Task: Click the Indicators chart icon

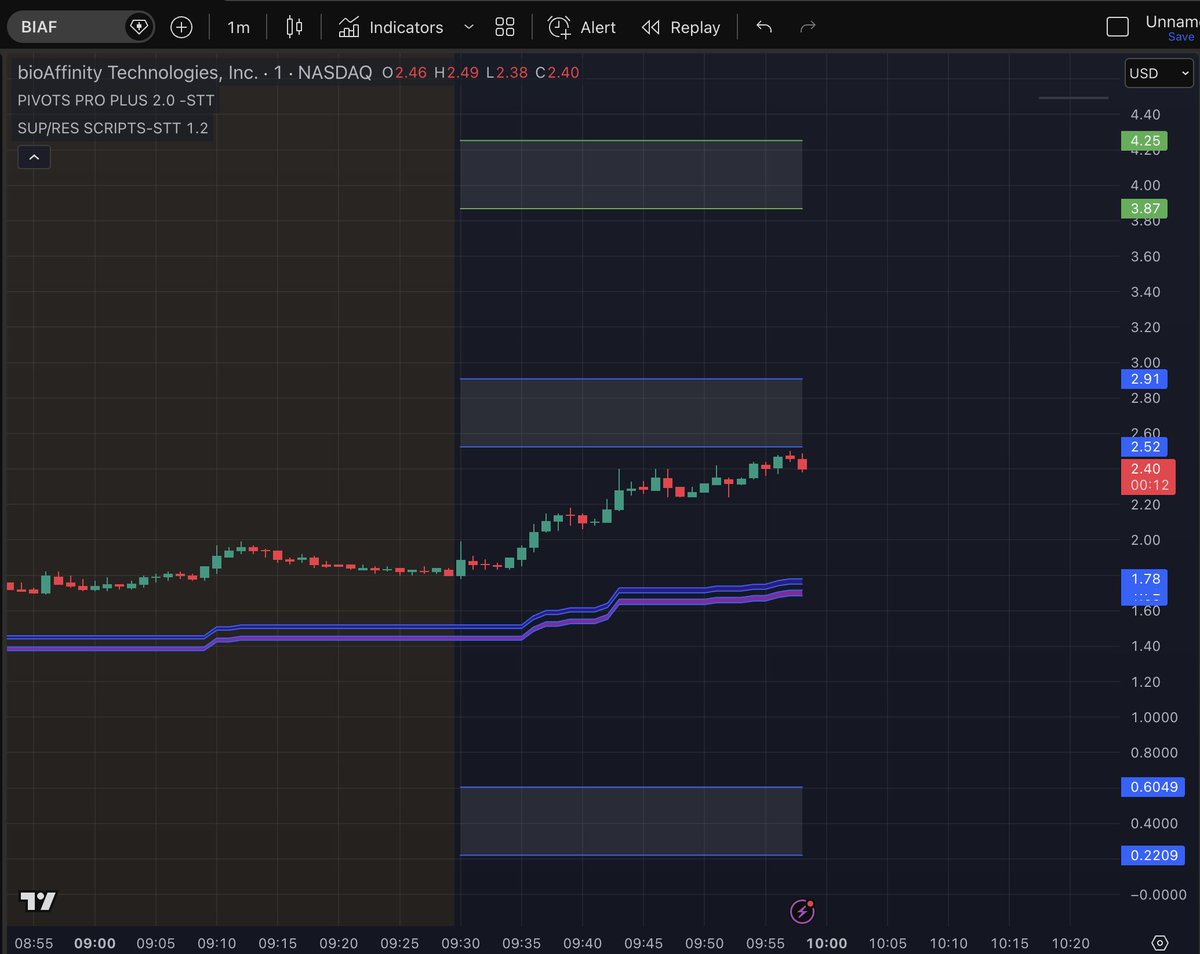Action: 349,27
